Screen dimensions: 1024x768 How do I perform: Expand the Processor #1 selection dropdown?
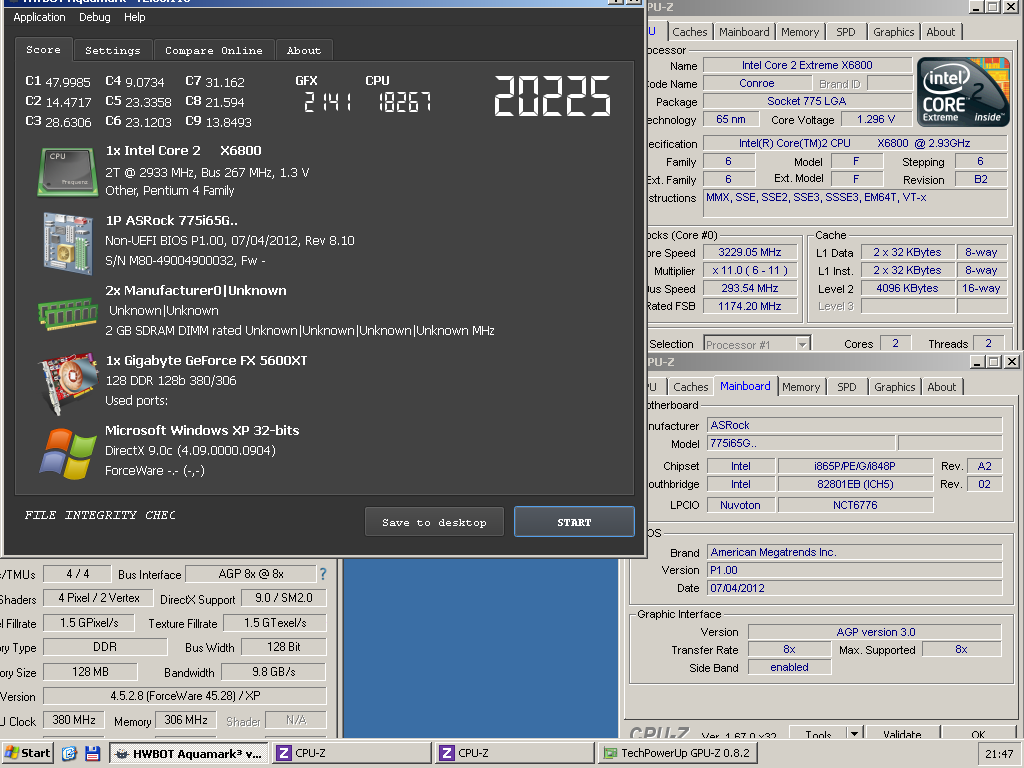coord(803,344)
